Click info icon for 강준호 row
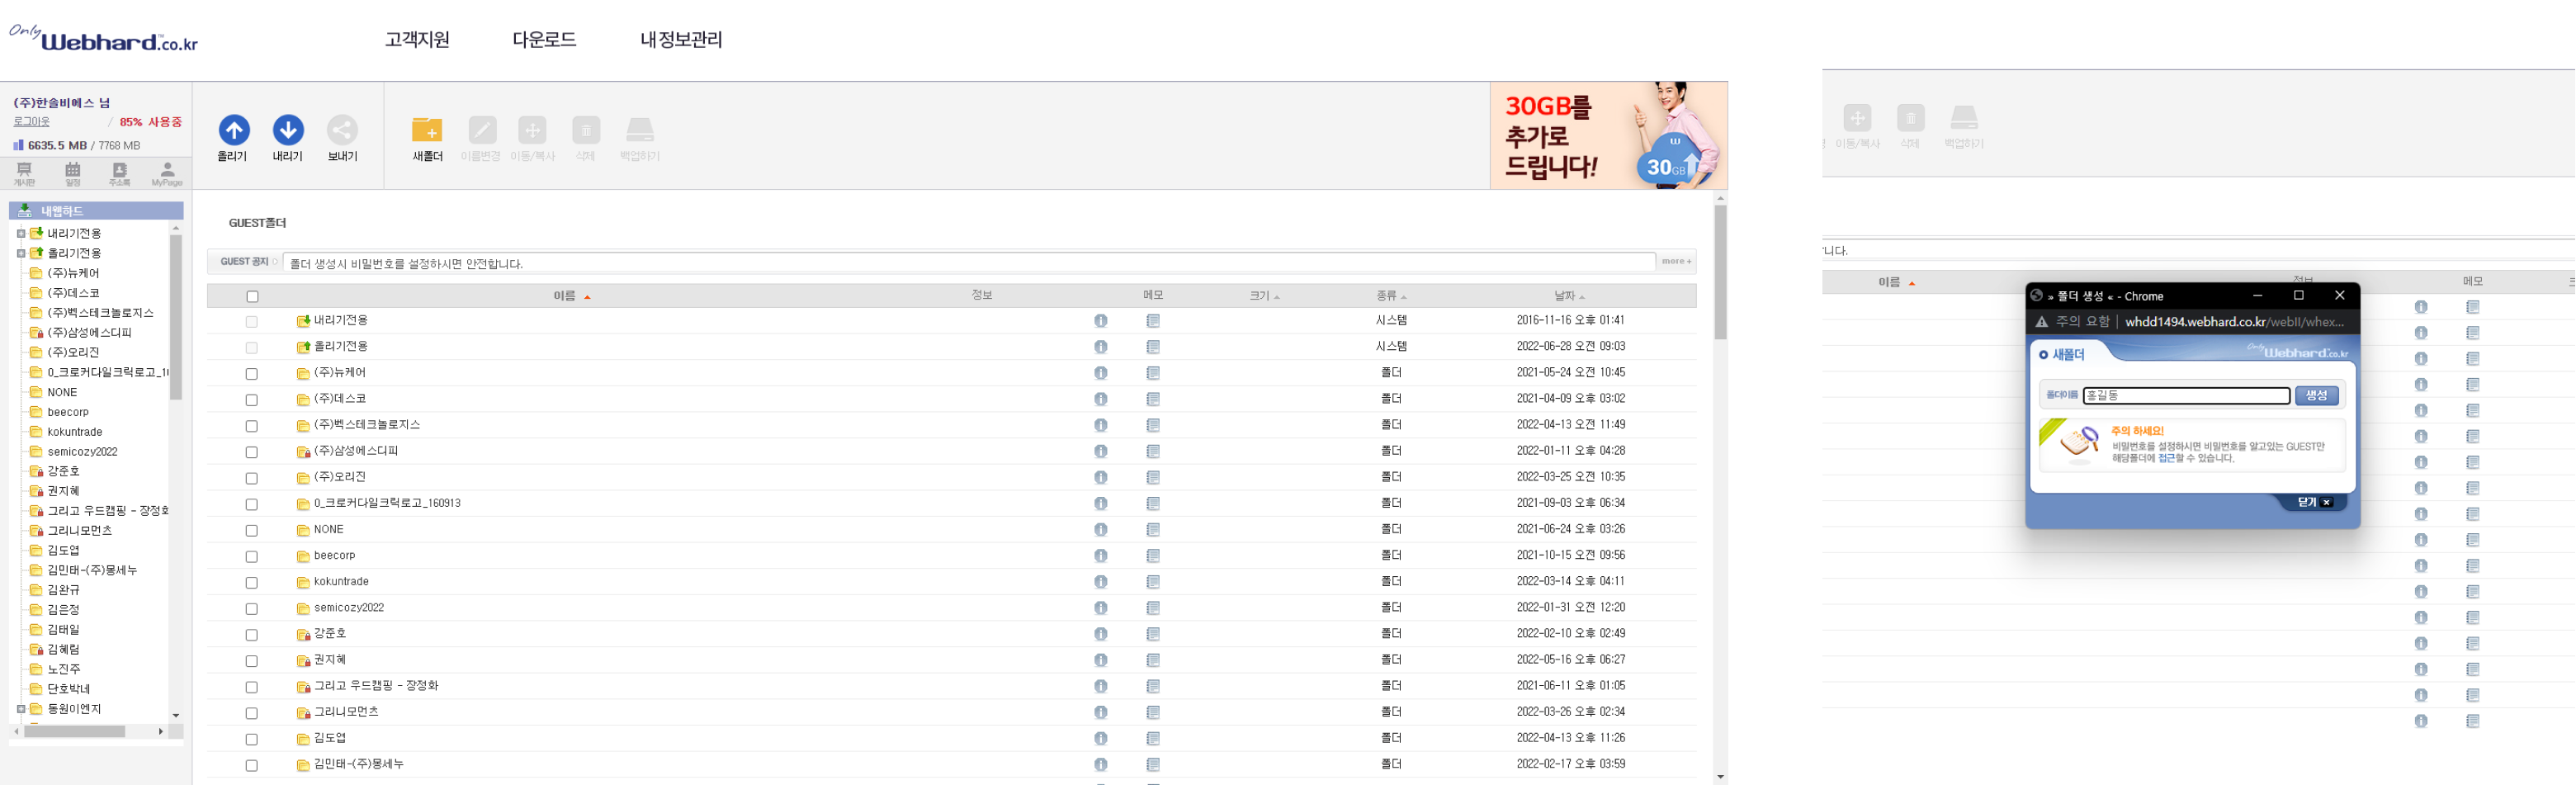 click(x=1100, y=634)
